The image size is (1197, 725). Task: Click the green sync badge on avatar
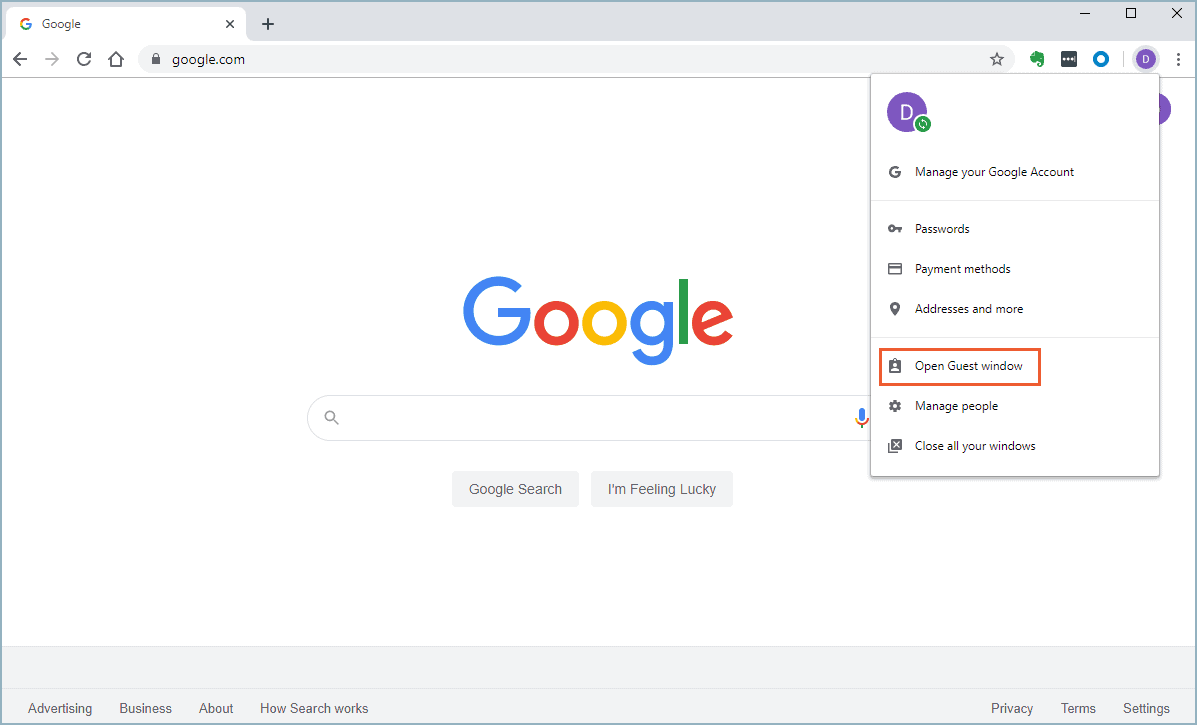923,124
